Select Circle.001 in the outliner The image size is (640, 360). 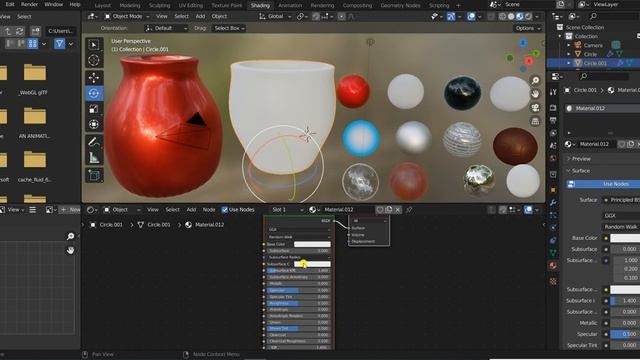[595, 63]
